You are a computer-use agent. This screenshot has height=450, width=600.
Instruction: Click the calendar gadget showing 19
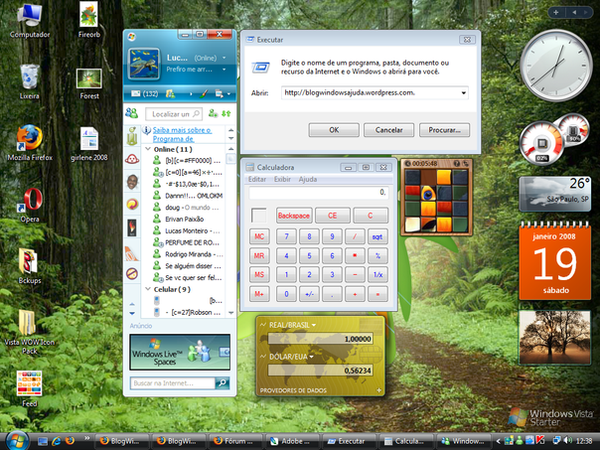[555, 261]
